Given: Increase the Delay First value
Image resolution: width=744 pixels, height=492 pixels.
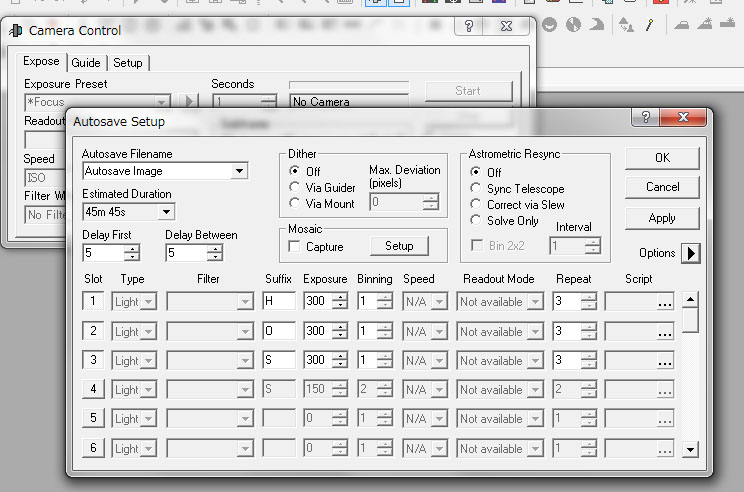Looking at the screenshot, I should coord(132,249).
